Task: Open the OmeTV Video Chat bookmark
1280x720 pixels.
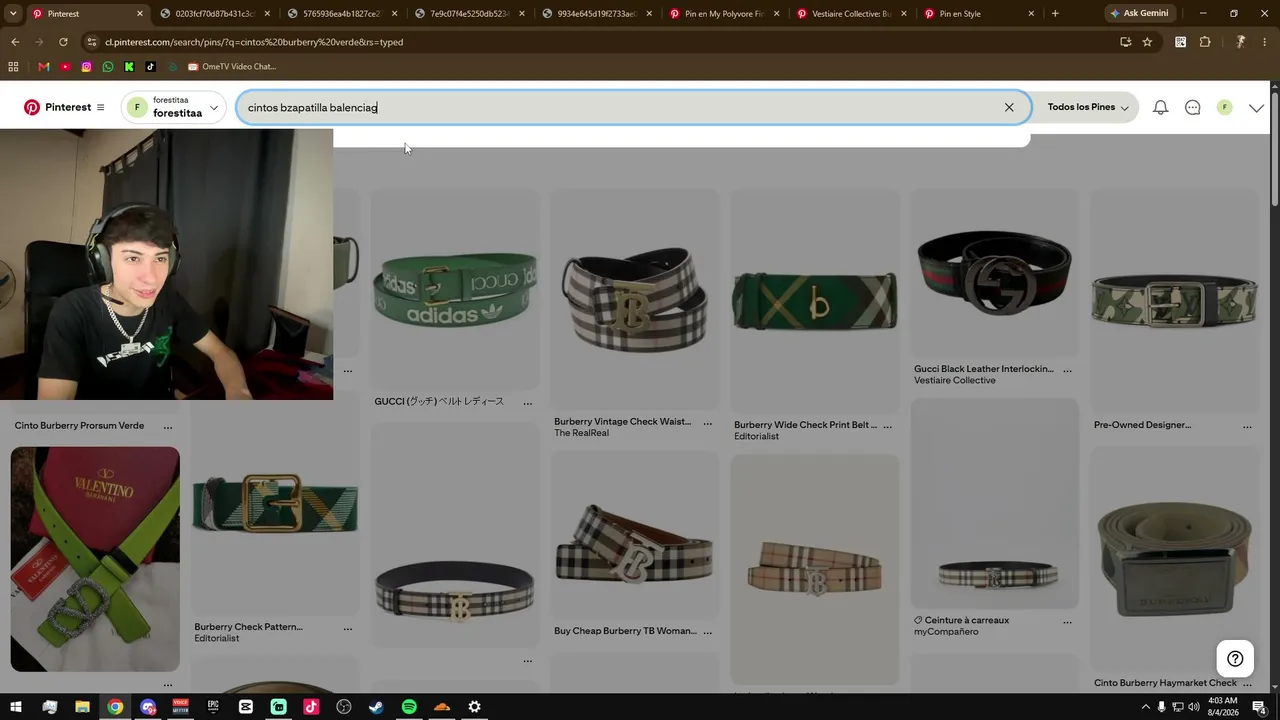Action: pos(231,67)
